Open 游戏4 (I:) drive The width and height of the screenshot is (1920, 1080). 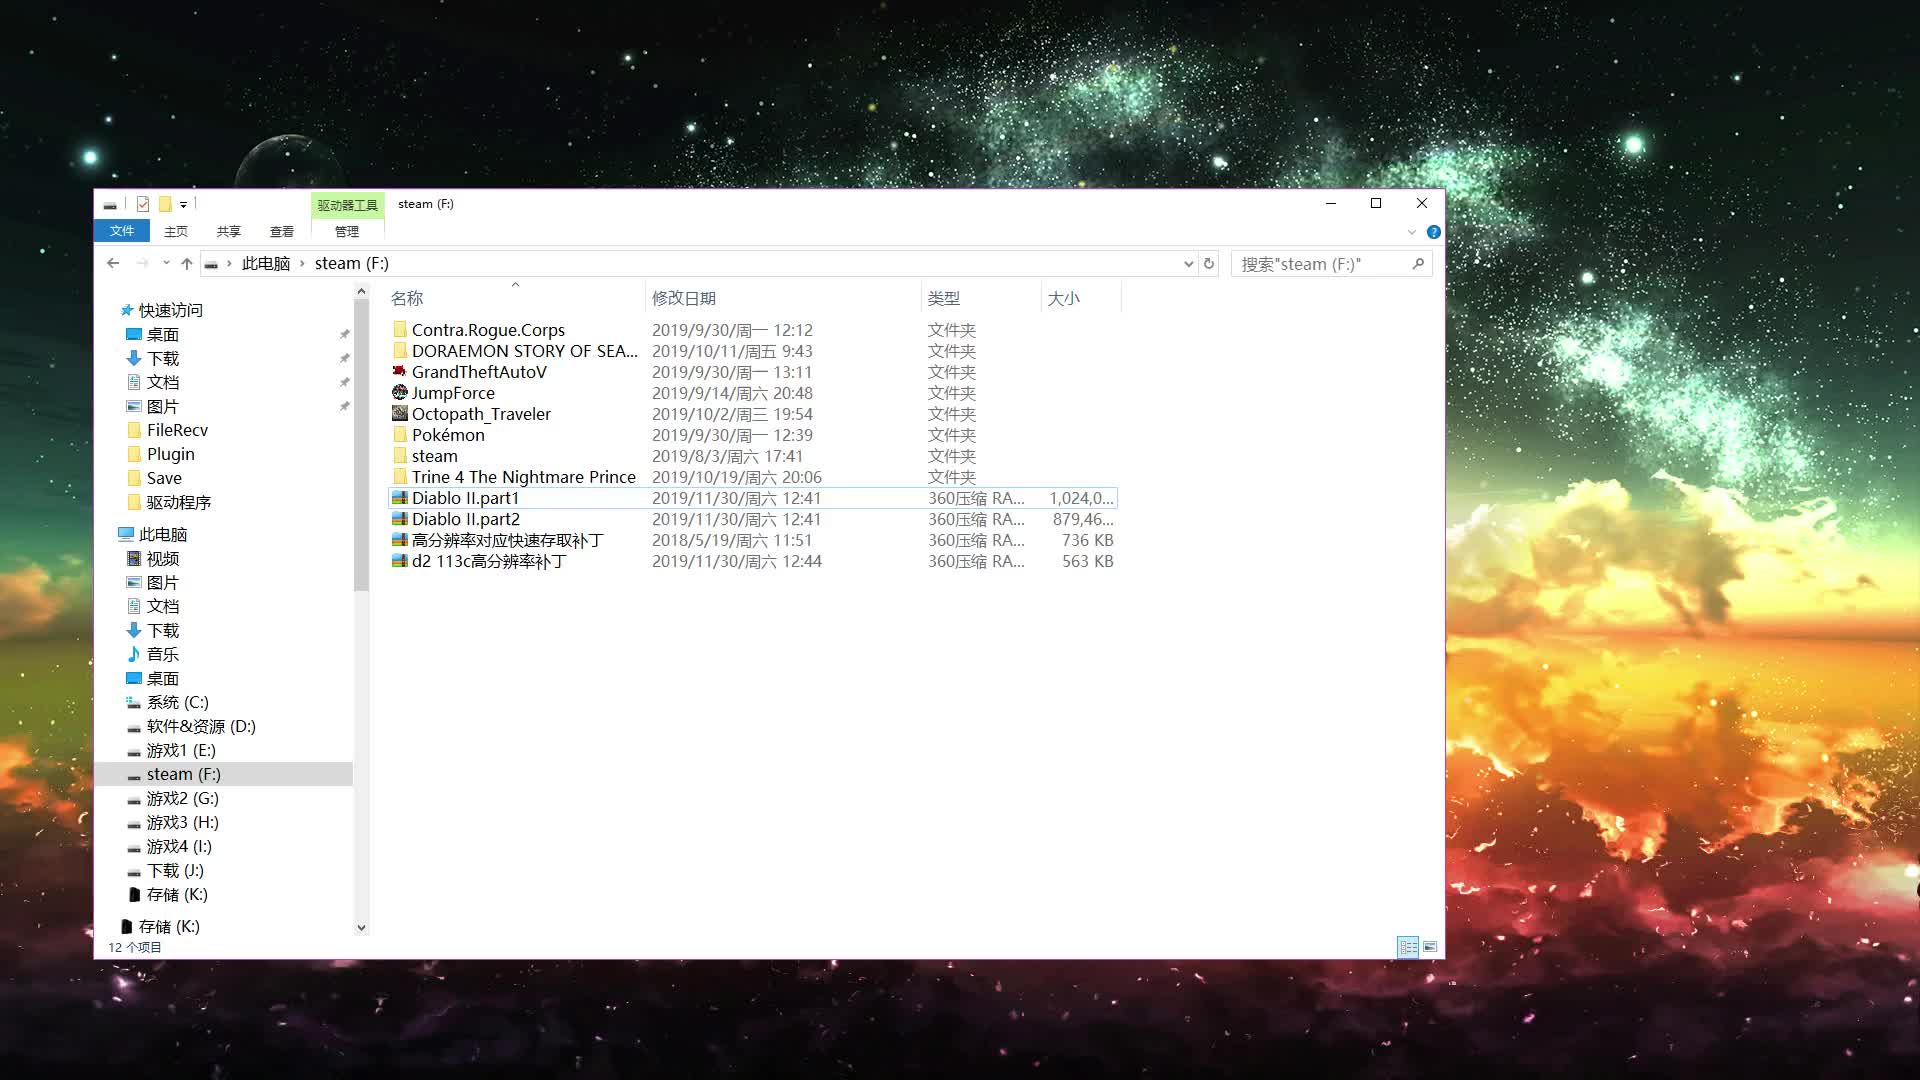coord(179,846)
